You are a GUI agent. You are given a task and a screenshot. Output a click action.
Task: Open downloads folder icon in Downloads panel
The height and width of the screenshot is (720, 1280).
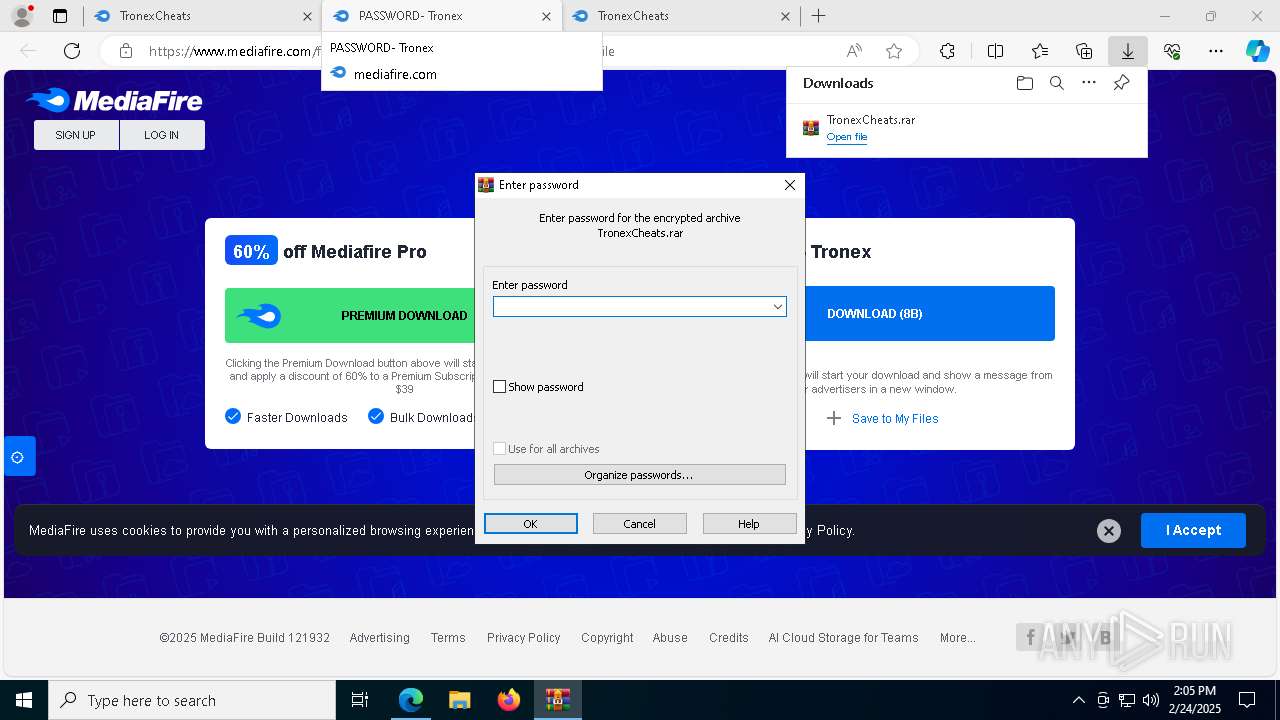pyautogui.click(x=1024, y=83)
